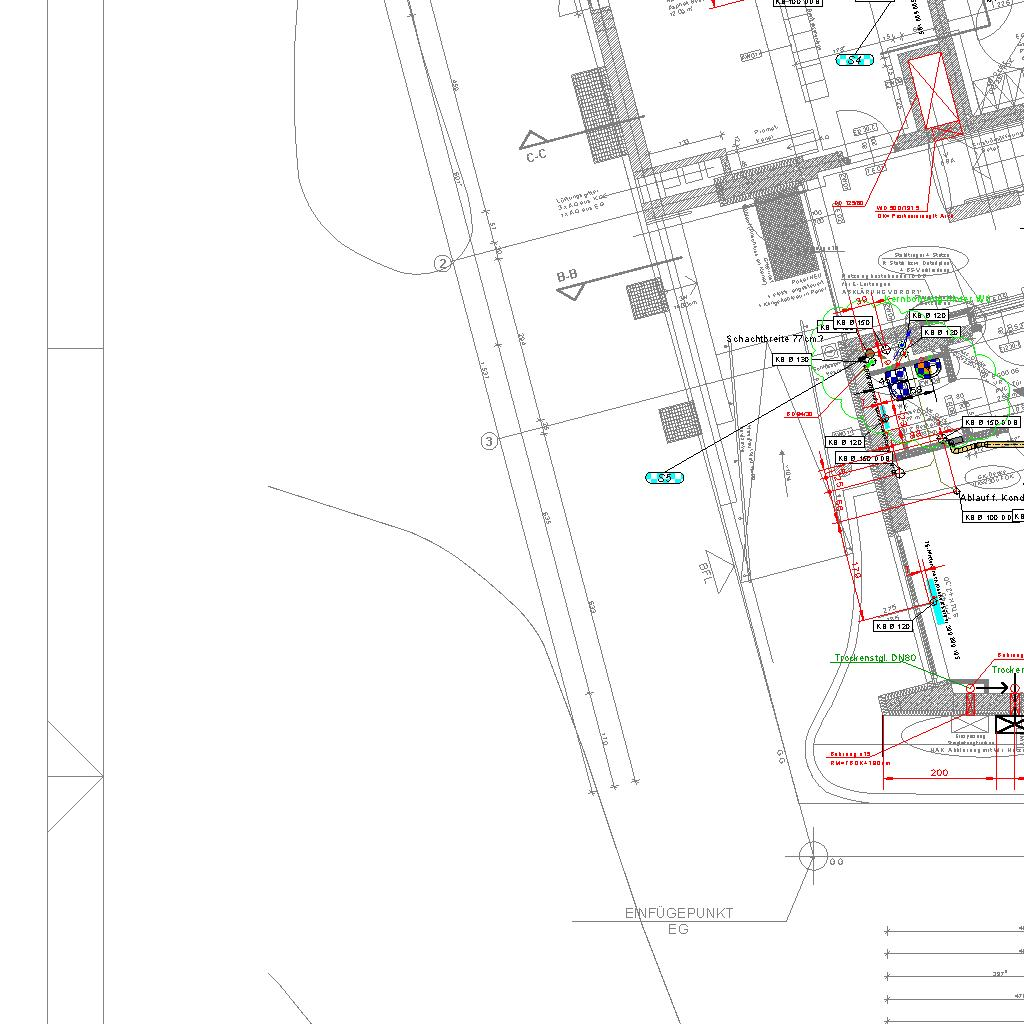Click the 'Ablauf f. Kond' annotation text
Screen dimensions: 1024x1024
coord(991,497)
